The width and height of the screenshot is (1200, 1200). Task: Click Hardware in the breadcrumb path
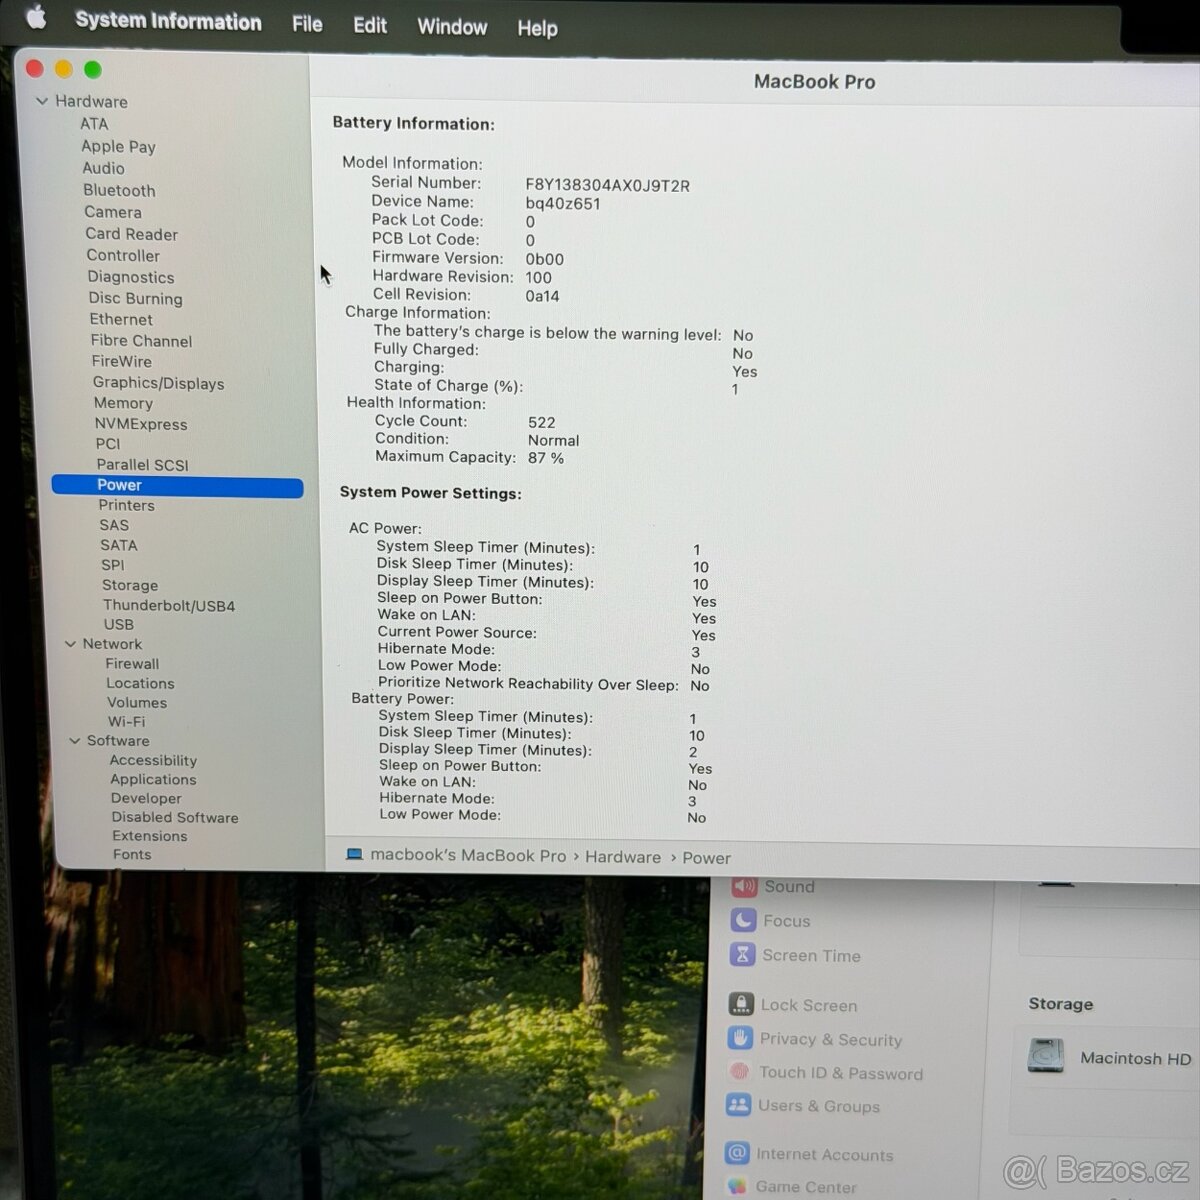623,857
